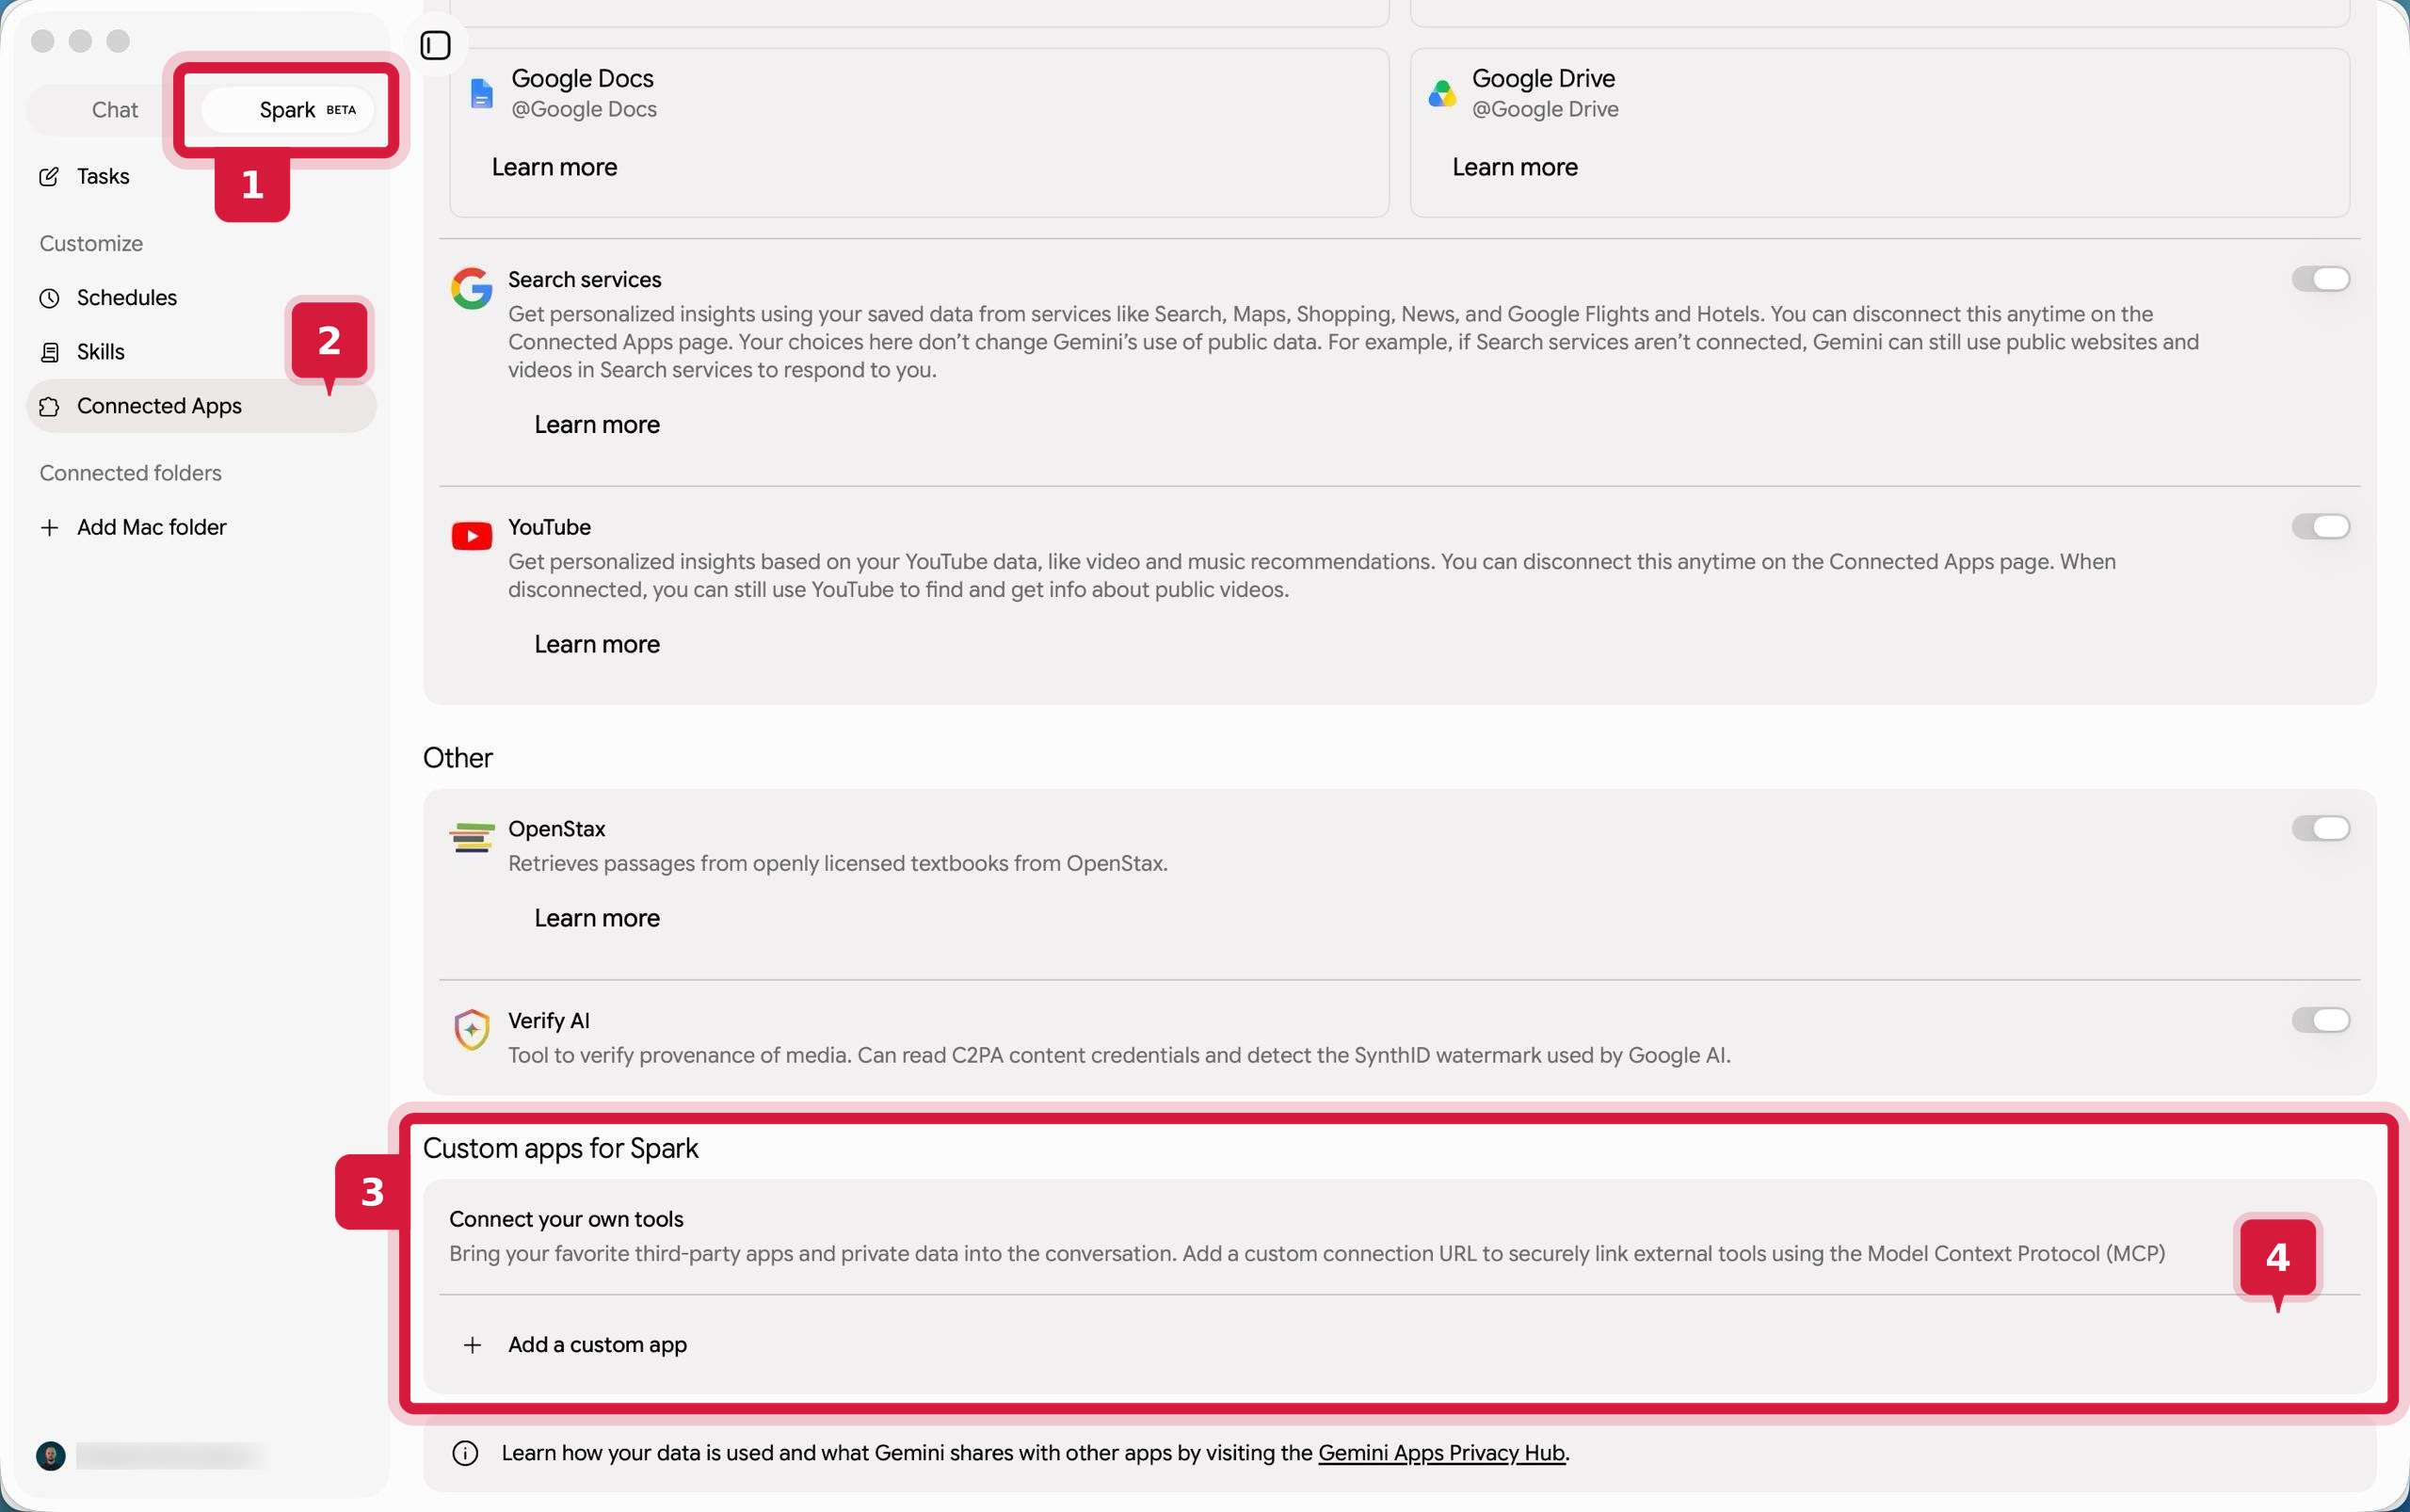
Task: Click the BETA badge on Spark
Action: [x=341, y=110]
